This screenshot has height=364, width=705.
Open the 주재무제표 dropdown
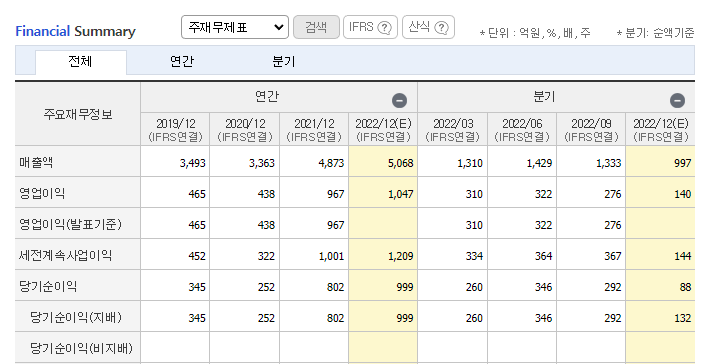(235, 27)
